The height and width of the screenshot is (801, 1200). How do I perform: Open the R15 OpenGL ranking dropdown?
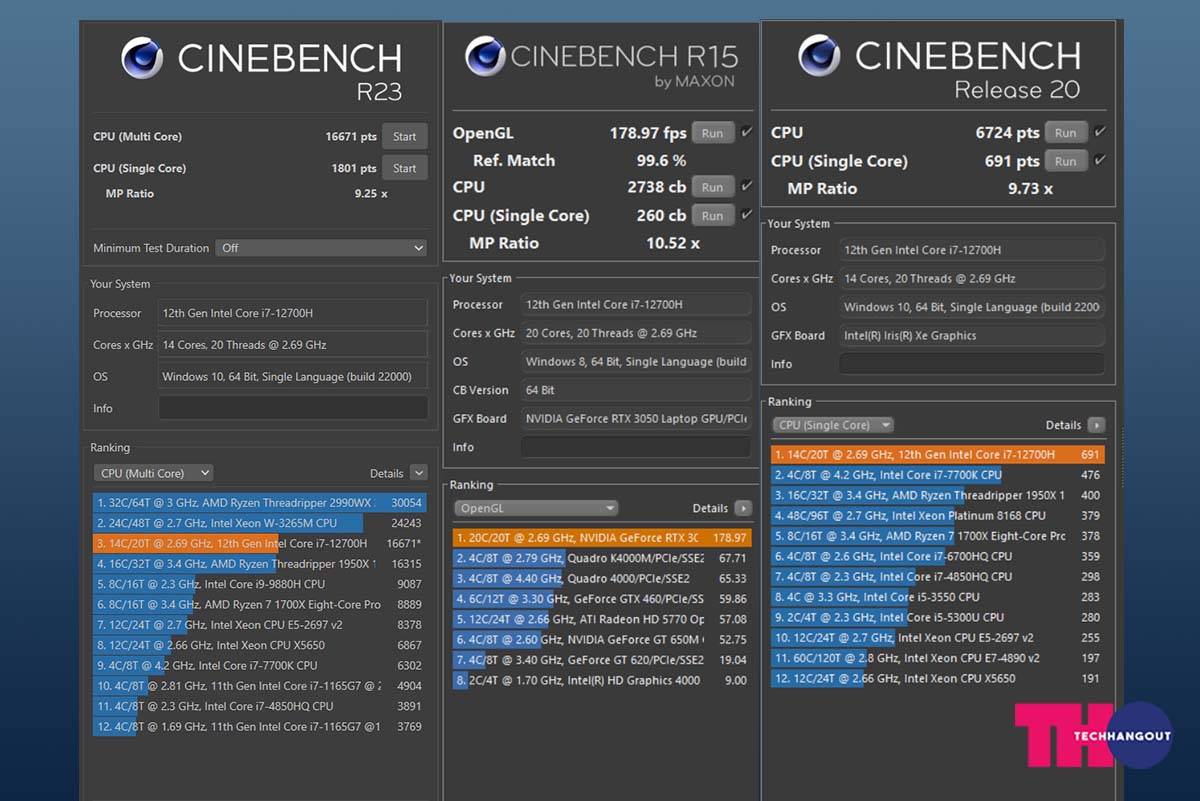pos(536,508)
